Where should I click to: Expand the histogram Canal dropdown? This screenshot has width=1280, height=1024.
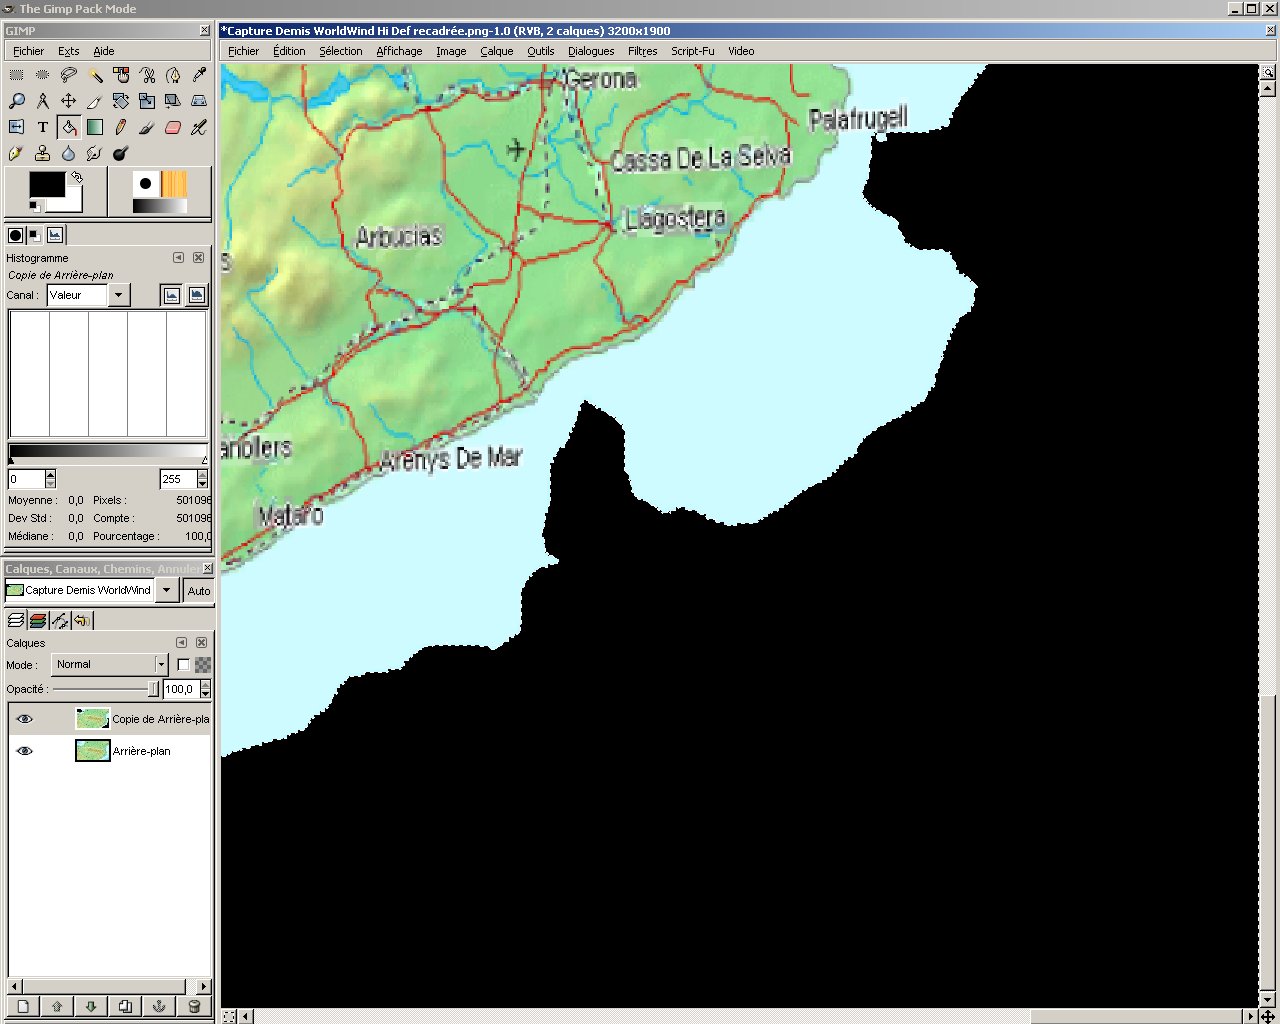click(x=119, y=295)
